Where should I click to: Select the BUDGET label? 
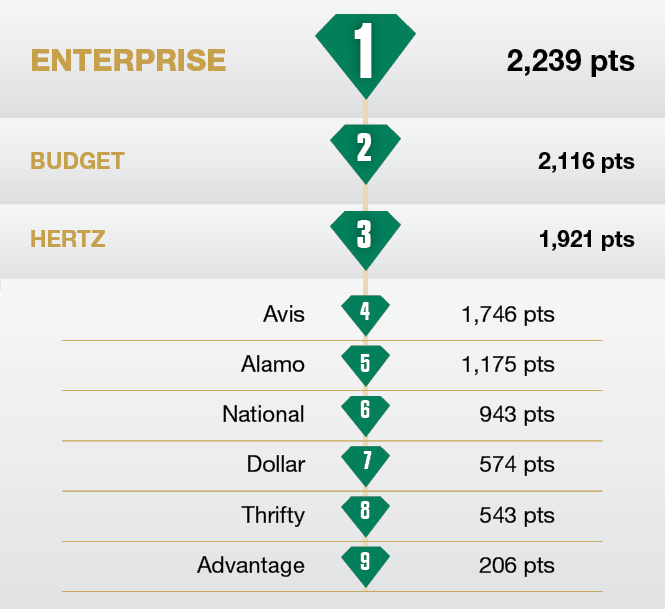pyautogui.click(x=77, y=161)
